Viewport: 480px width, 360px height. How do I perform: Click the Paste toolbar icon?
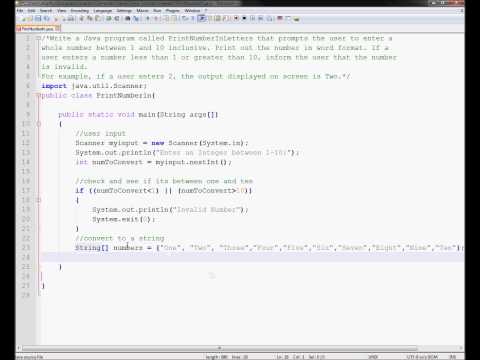[x=98, y=19]
